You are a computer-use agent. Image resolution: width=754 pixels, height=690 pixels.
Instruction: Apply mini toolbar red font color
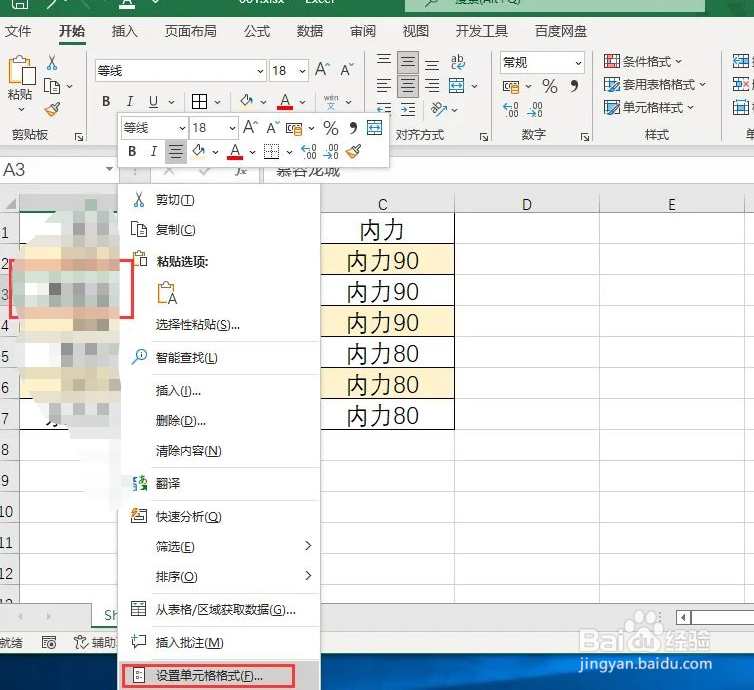point(235,151)
